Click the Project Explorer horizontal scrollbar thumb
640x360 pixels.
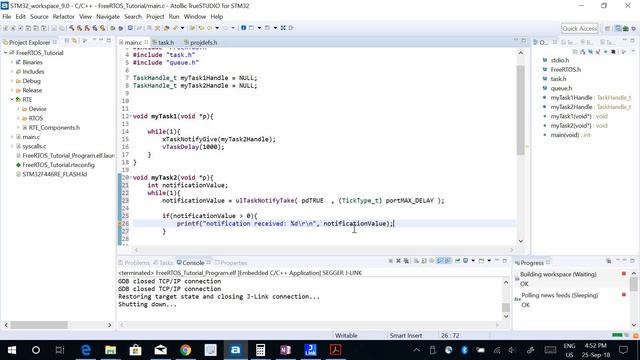pyautogui.click(x=39, y=325)
